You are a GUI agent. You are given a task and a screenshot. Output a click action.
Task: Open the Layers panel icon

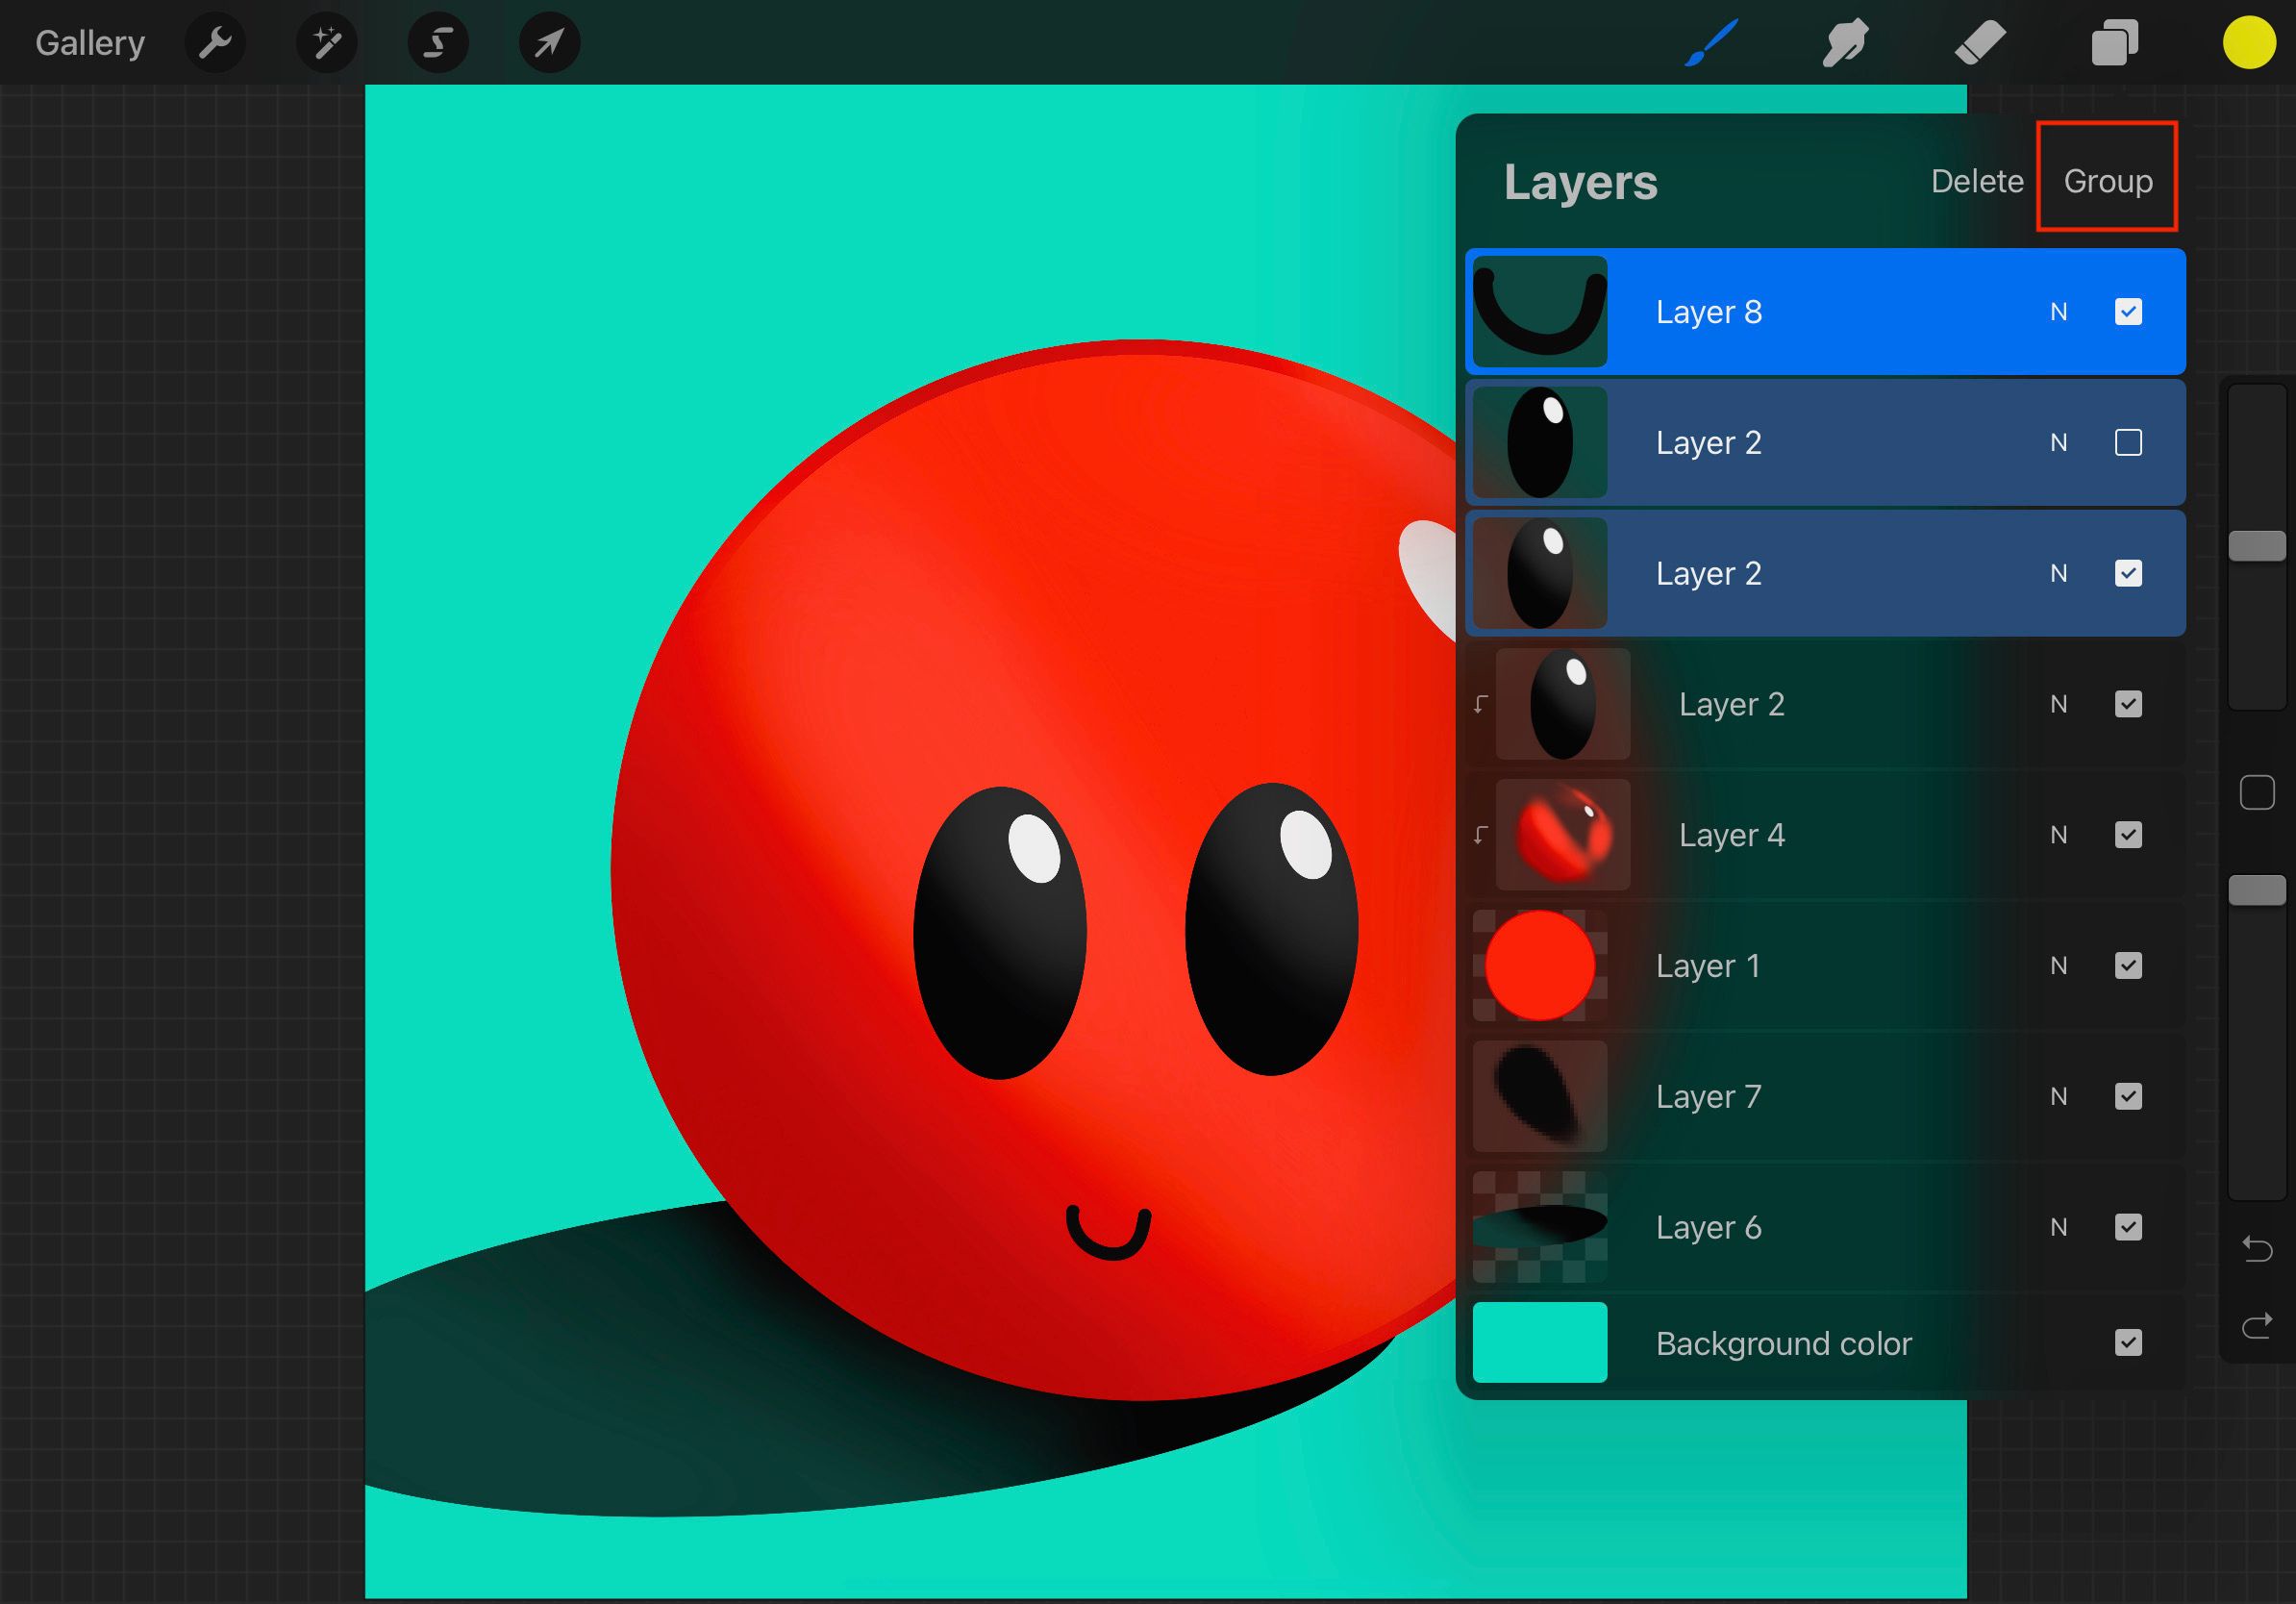(2114, 42)
